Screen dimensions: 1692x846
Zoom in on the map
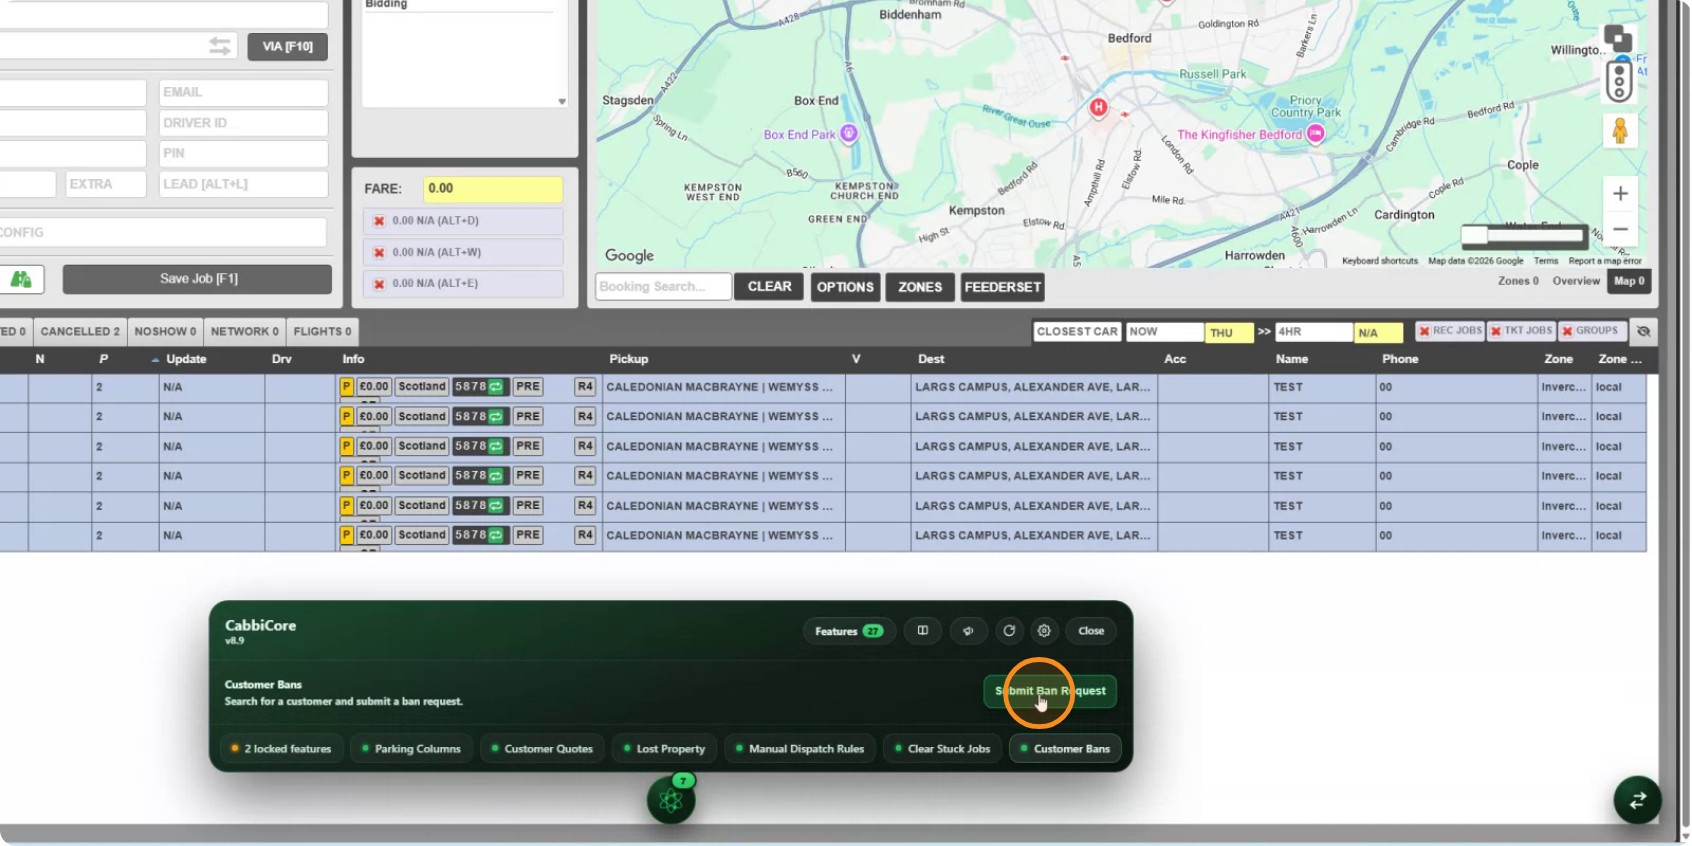click(x=1620, y=193)
